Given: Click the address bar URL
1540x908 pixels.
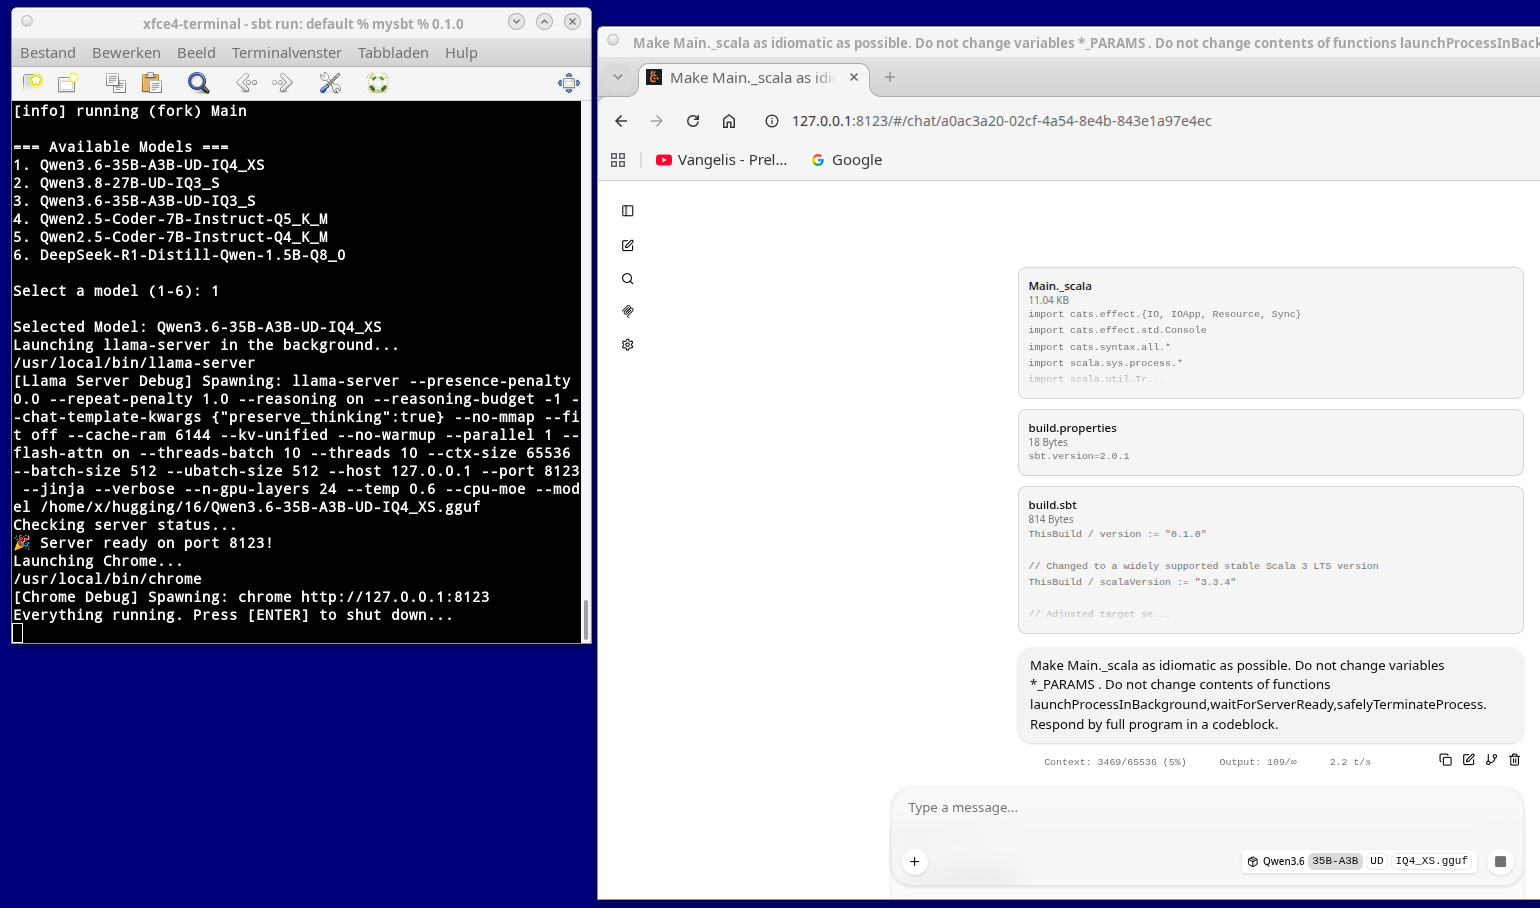Looking at the screenshot, I should coord(1002,121).
